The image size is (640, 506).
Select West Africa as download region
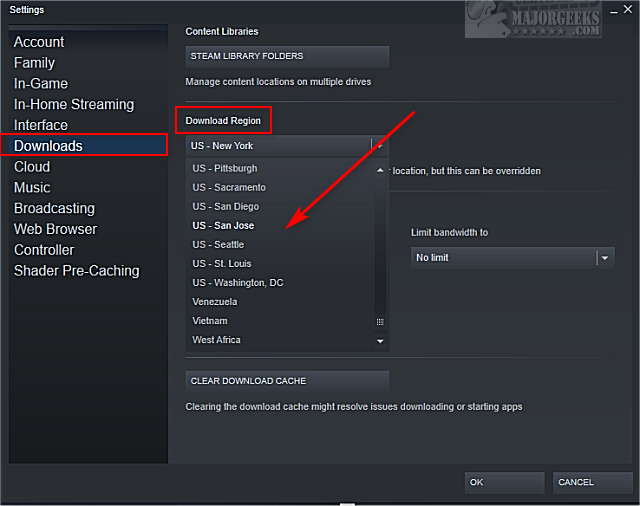tap(281, 340)
